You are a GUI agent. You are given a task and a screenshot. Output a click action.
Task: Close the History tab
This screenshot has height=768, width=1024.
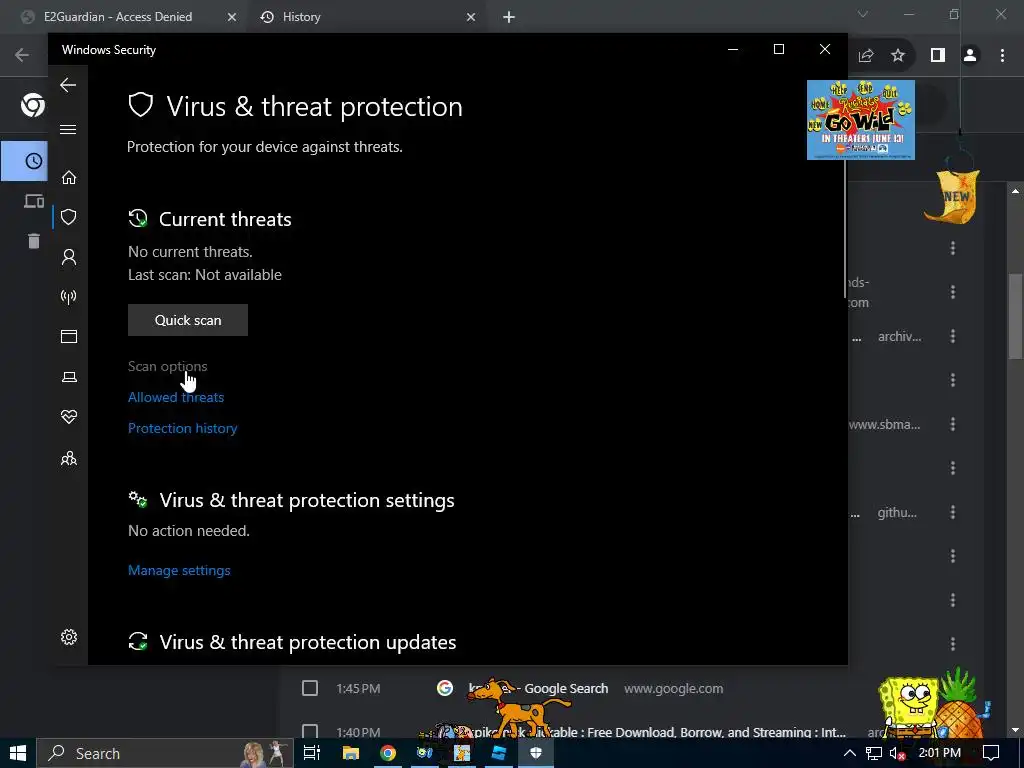(x=471, y=17)
